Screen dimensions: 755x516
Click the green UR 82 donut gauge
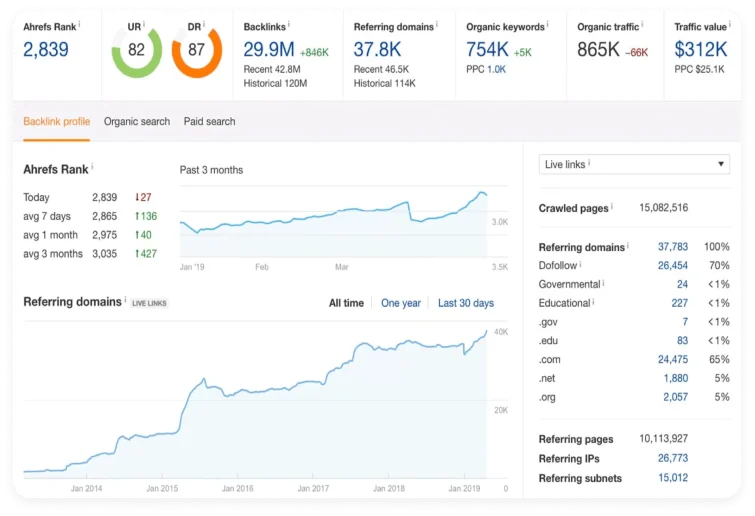136,50
